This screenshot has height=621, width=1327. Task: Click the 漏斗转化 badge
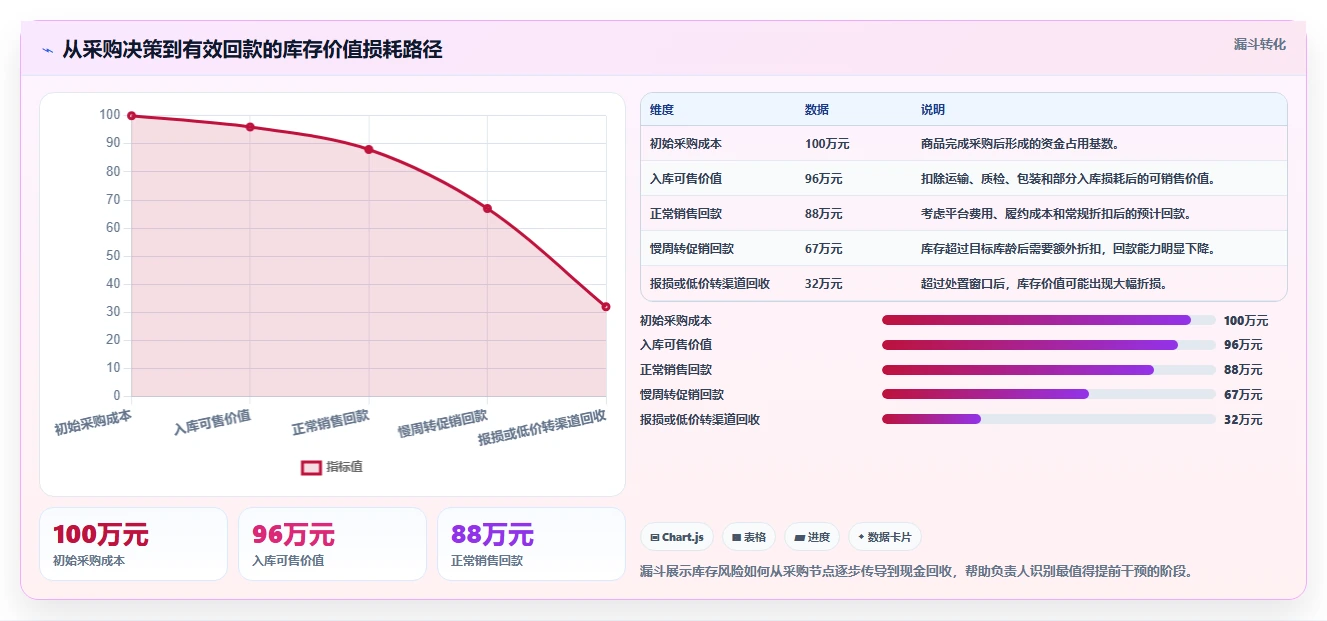pos(1259,45)
